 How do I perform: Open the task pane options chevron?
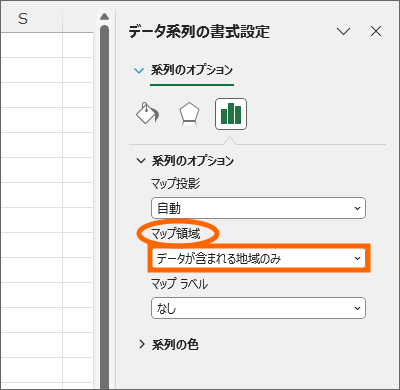(x=343, y=31)
